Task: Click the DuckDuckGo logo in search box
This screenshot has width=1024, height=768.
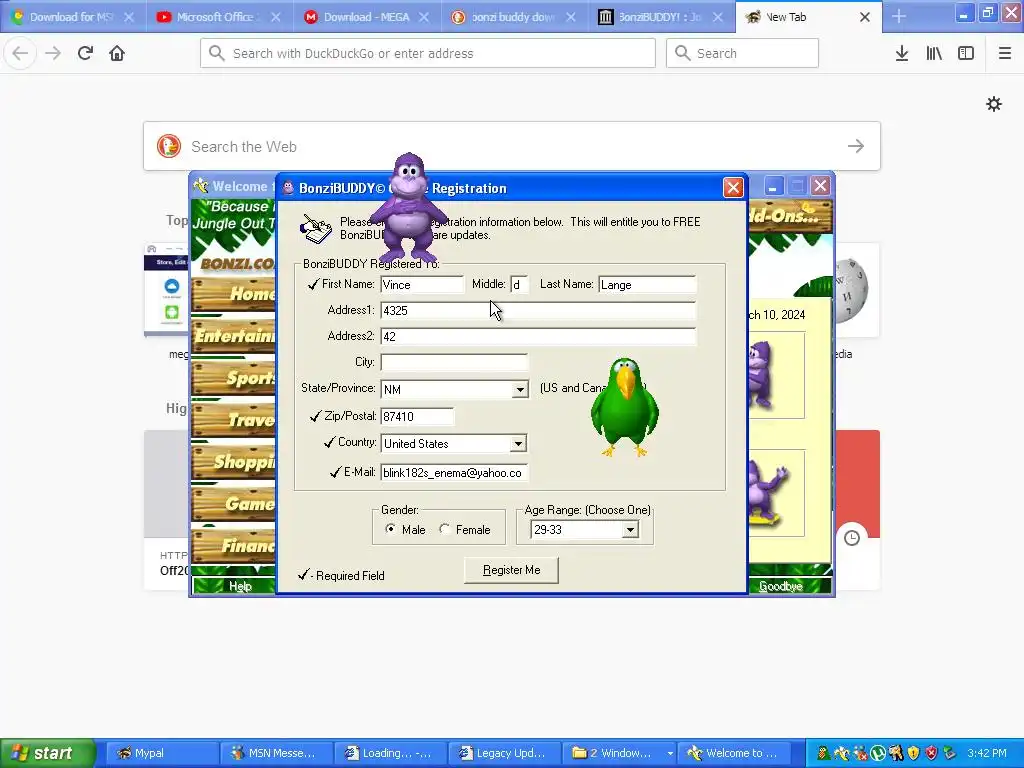Action: (168, 146)
